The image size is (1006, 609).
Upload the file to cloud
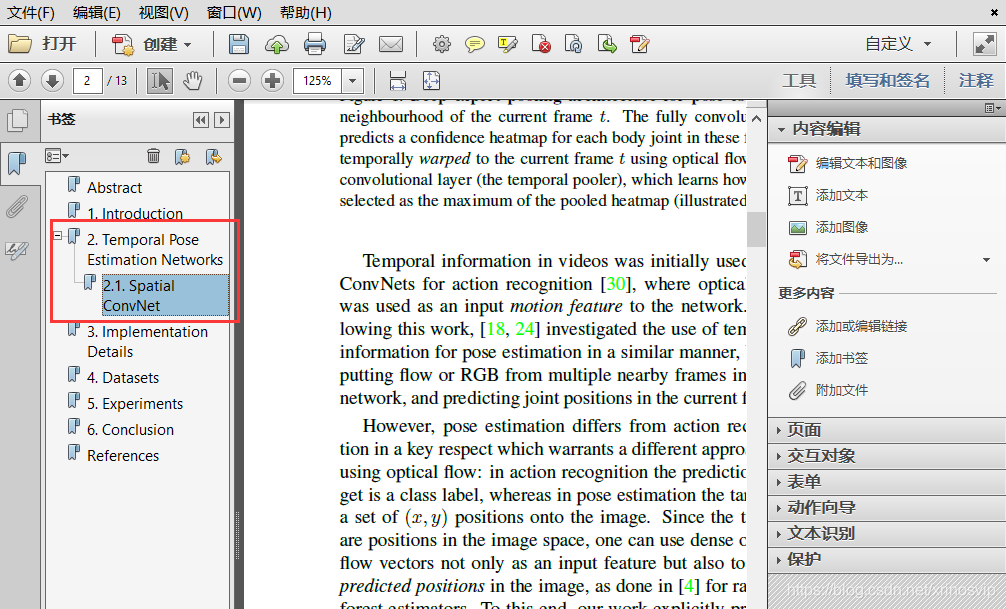pos(277,44)
